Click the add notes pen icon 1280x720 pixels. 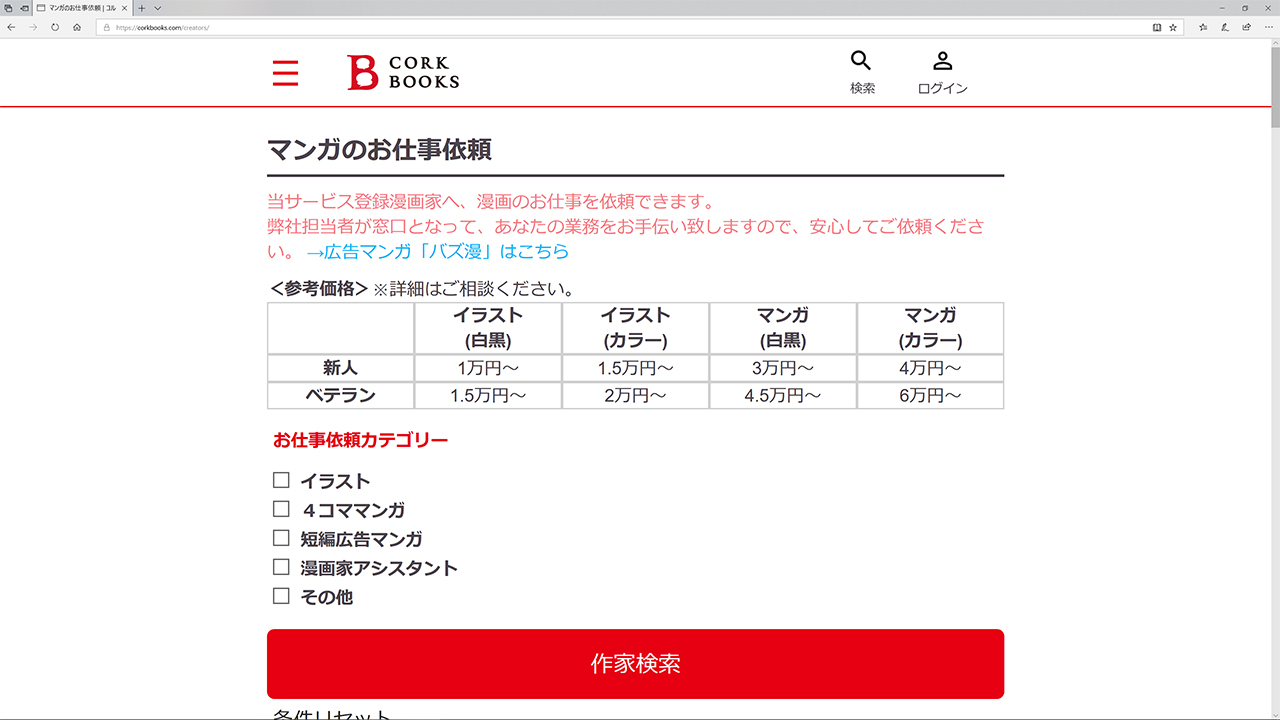click(x=1225, y=27)
